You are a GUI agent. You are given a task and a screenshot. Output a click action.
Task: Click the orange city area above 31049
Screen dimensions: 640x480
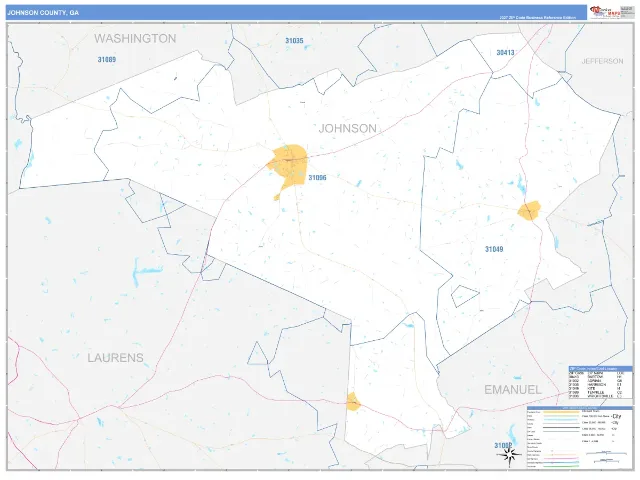coord(529,211)
